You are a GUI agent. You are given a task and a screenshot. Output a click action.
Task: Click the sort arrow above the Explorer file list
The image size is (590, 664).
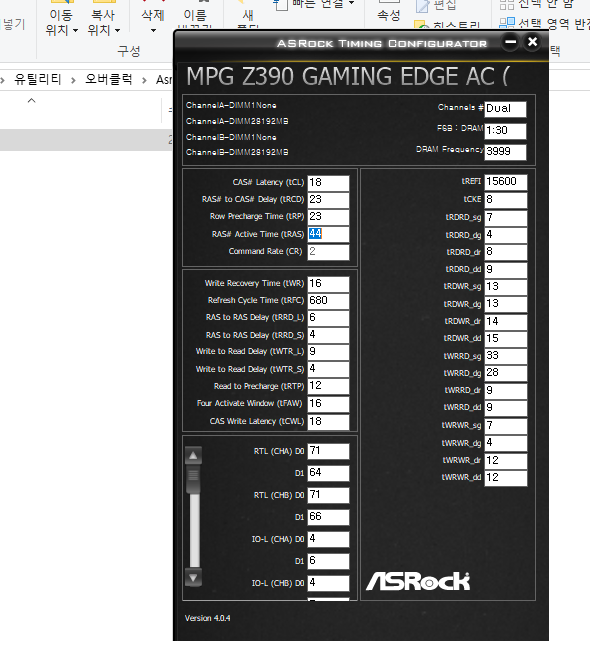tap(31, 101)
